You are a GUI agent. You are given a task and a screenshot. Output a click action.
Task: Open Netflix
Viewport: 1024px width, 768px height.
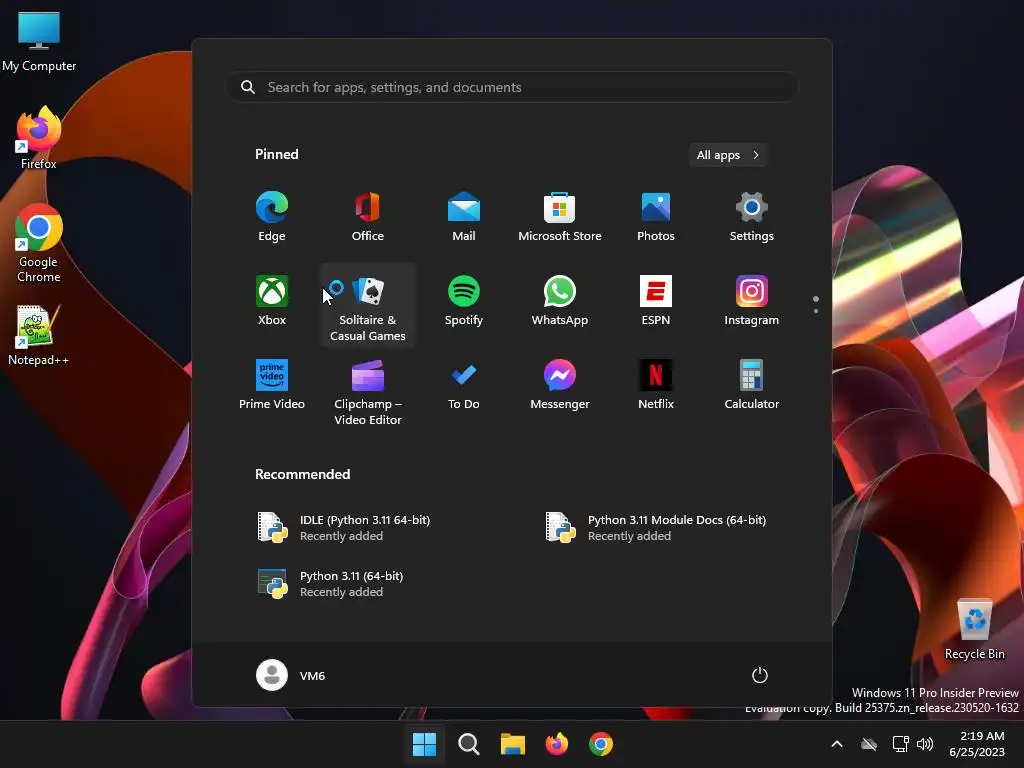656,385
